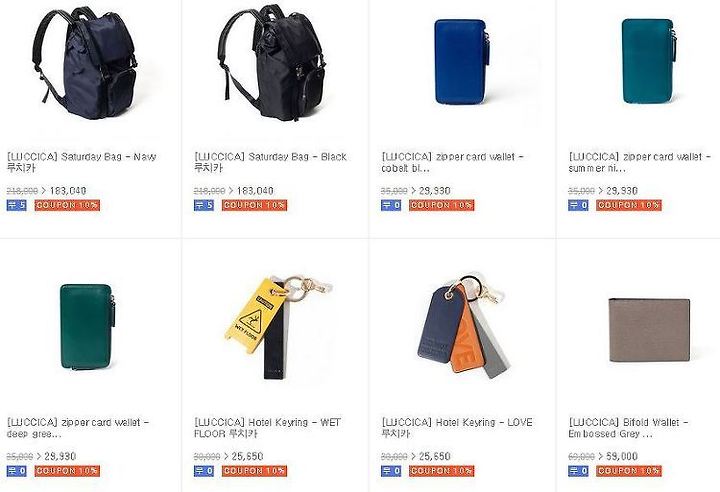Screen dimensions: 720x492
Task: Open the Bifold Wallet Embossed Grey link
Action: coord(629,428)
